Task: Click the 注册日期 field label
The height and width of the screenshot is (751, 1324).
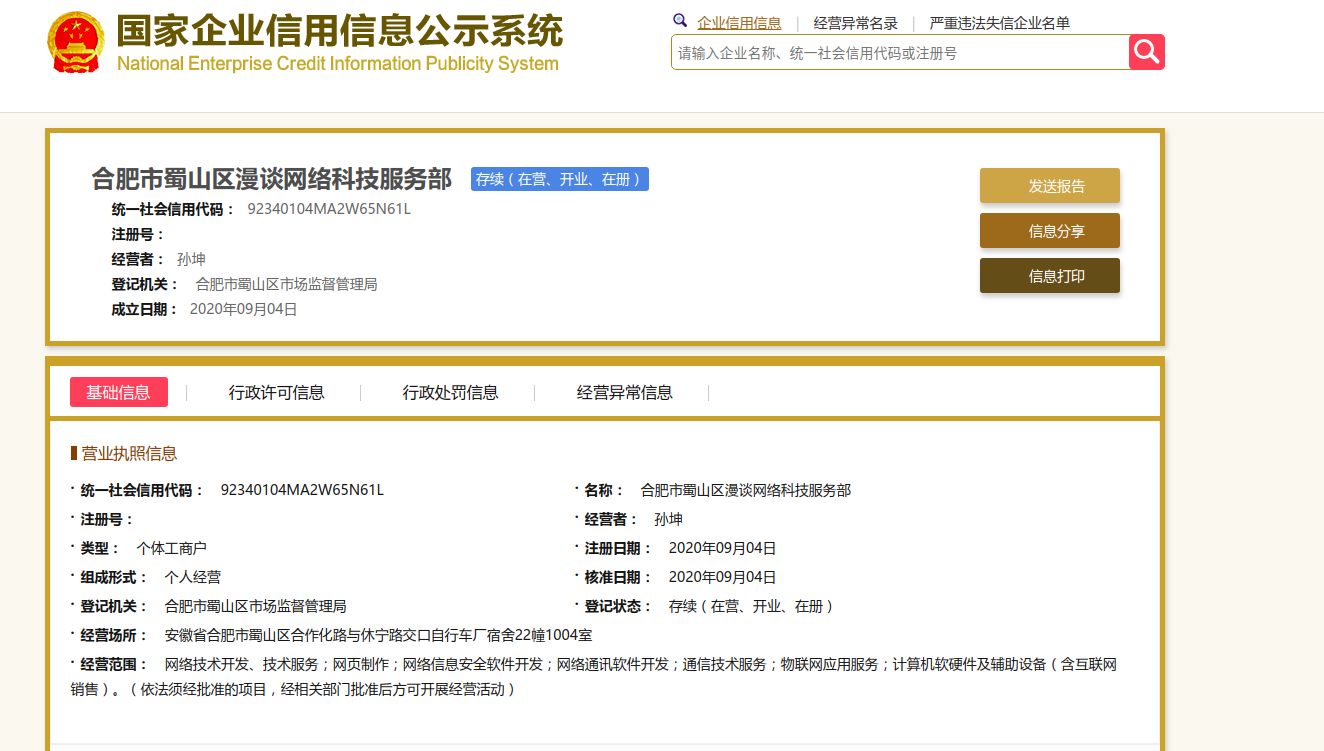Action: (618, 548)
